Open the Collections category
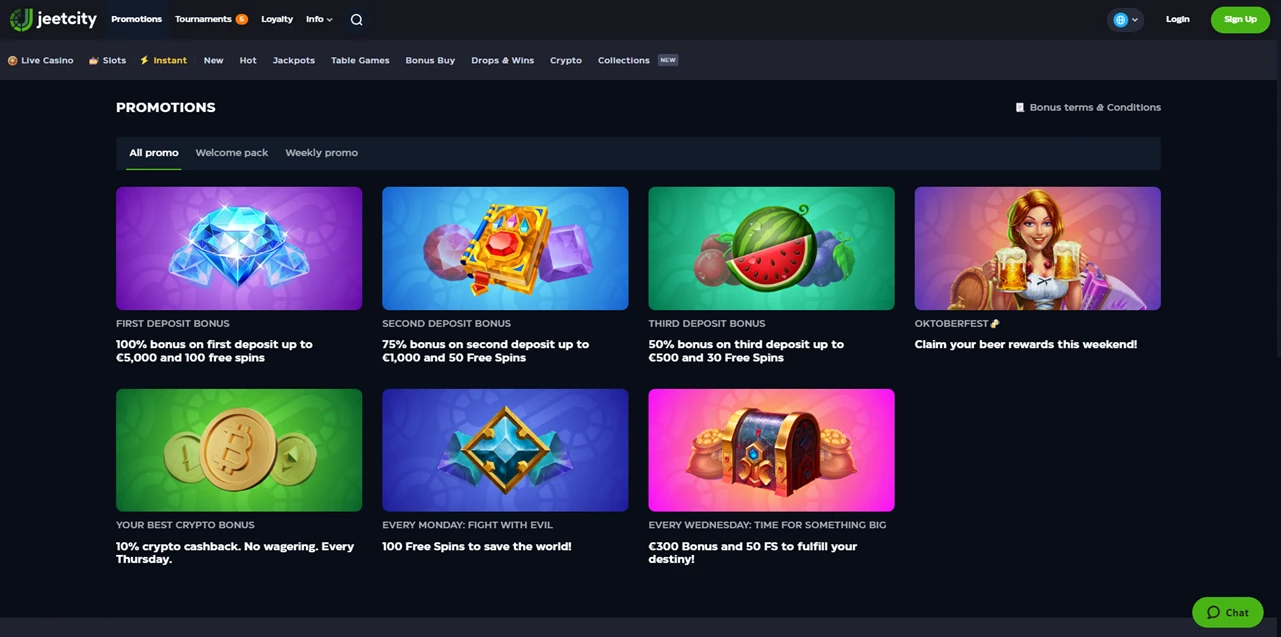 click(x=624, y=60)
